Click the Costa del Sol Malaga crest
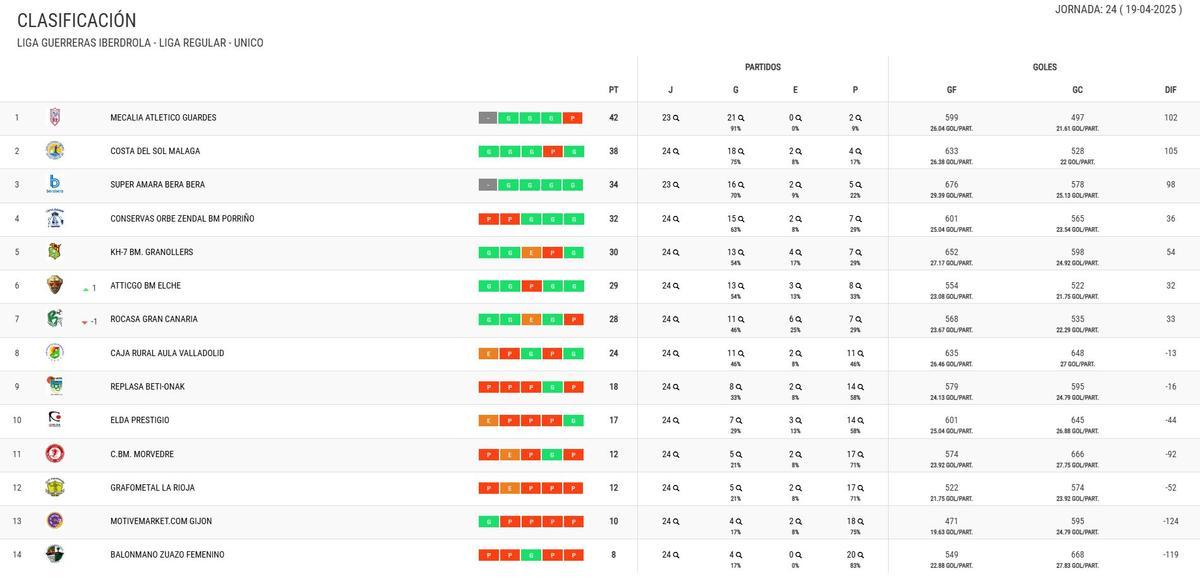The height and width of the screenshot is (584, 1200). coord(55,151)
